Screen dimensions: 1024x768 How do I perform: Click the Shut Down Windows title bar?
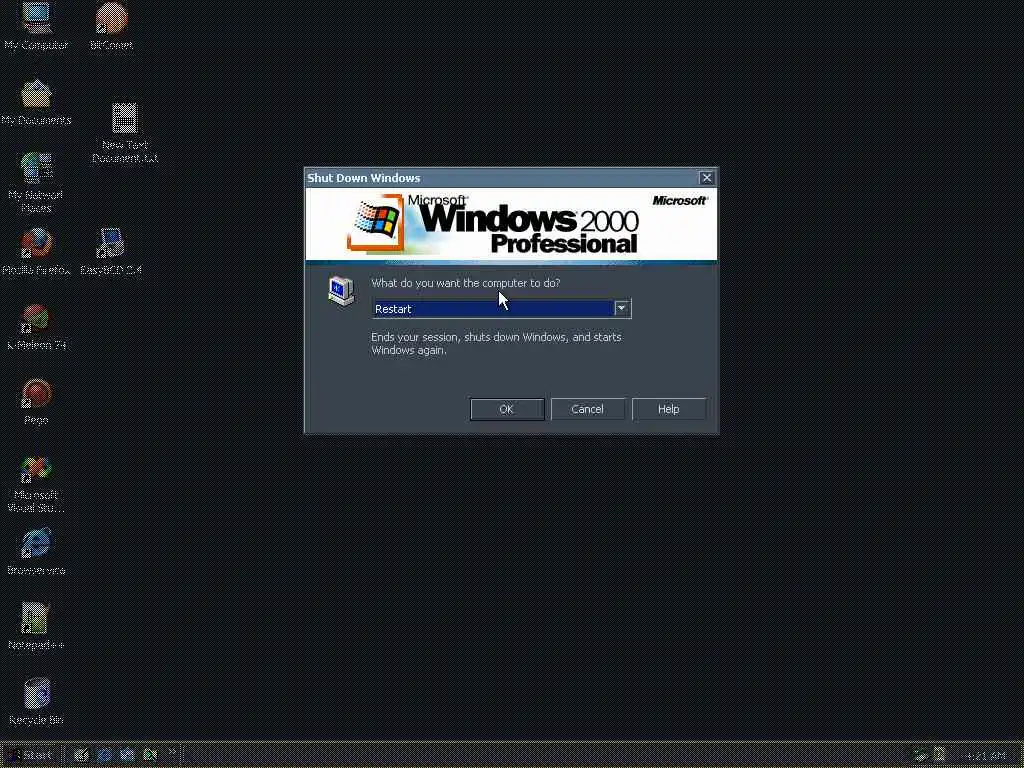(x=502, y=178)
